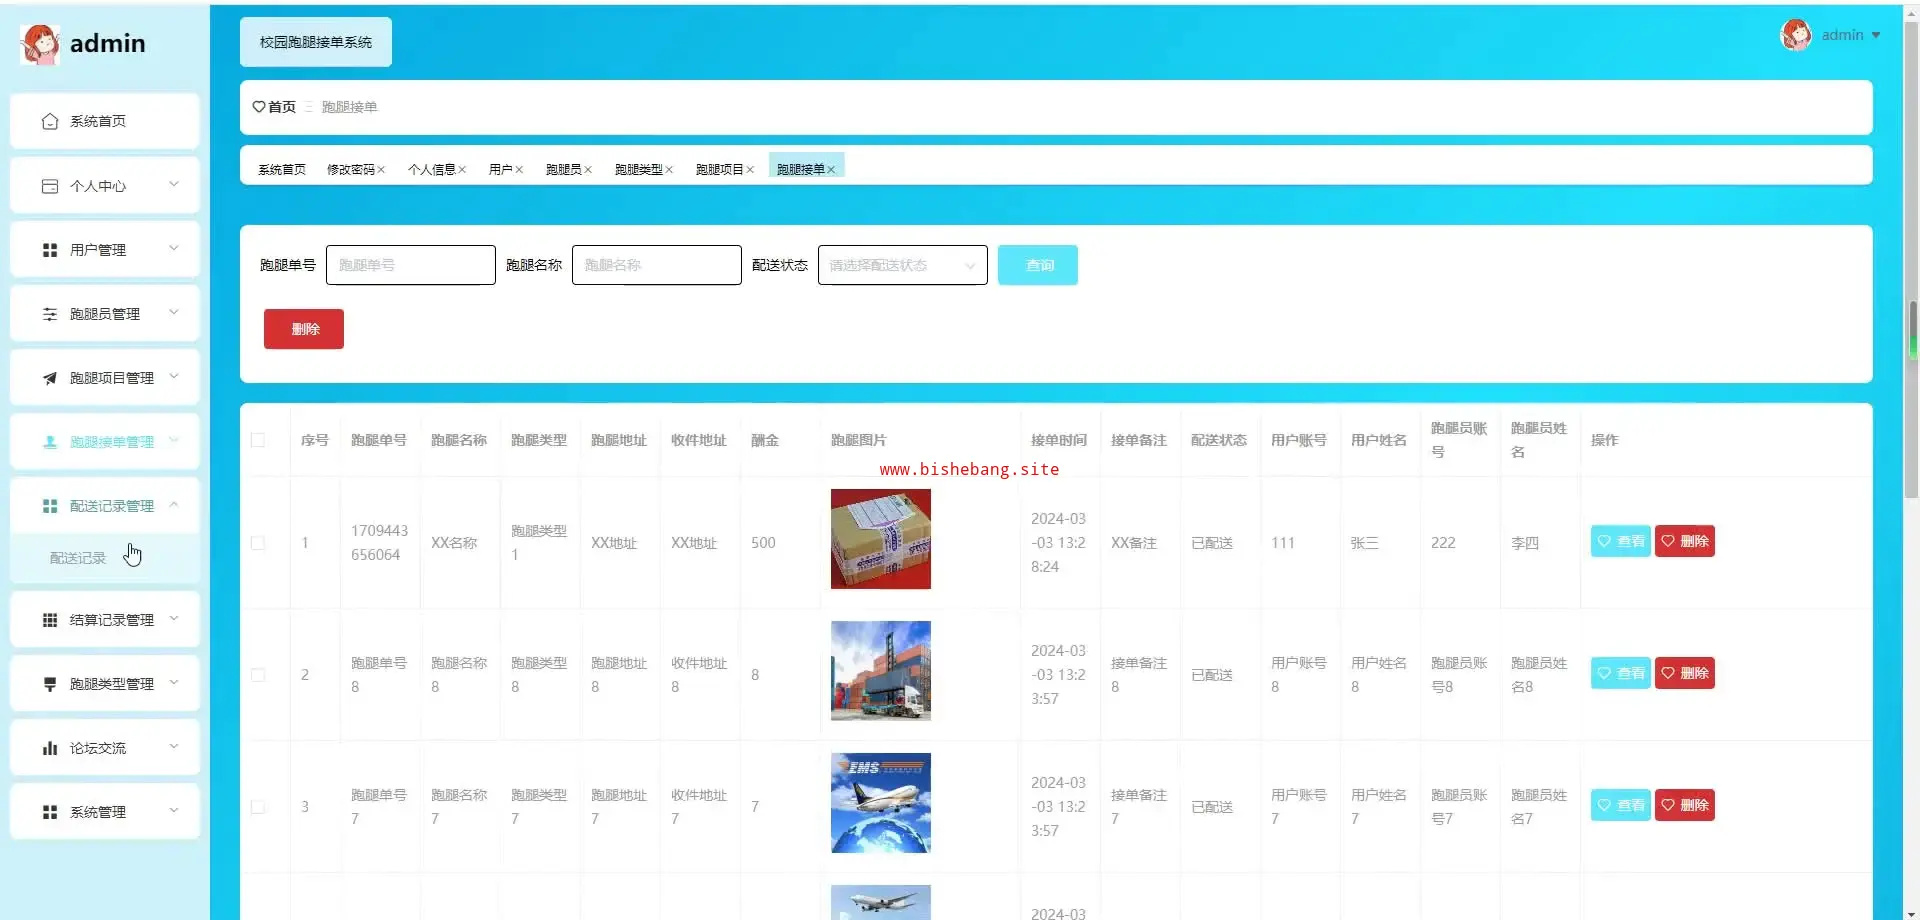
Task: Select the checkbox for row 3
Action: coord(258,807)
